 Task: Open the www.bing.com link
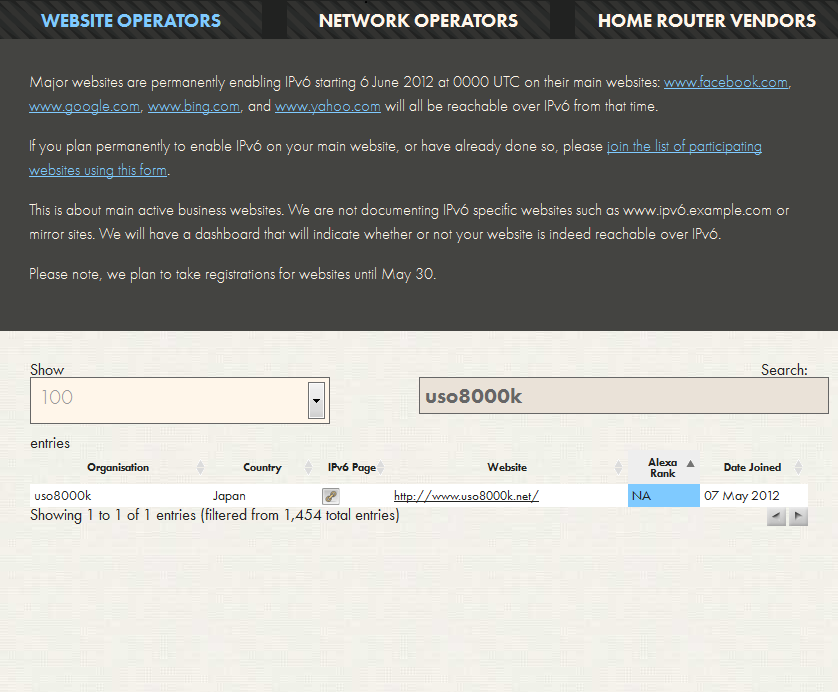point(194,107)
